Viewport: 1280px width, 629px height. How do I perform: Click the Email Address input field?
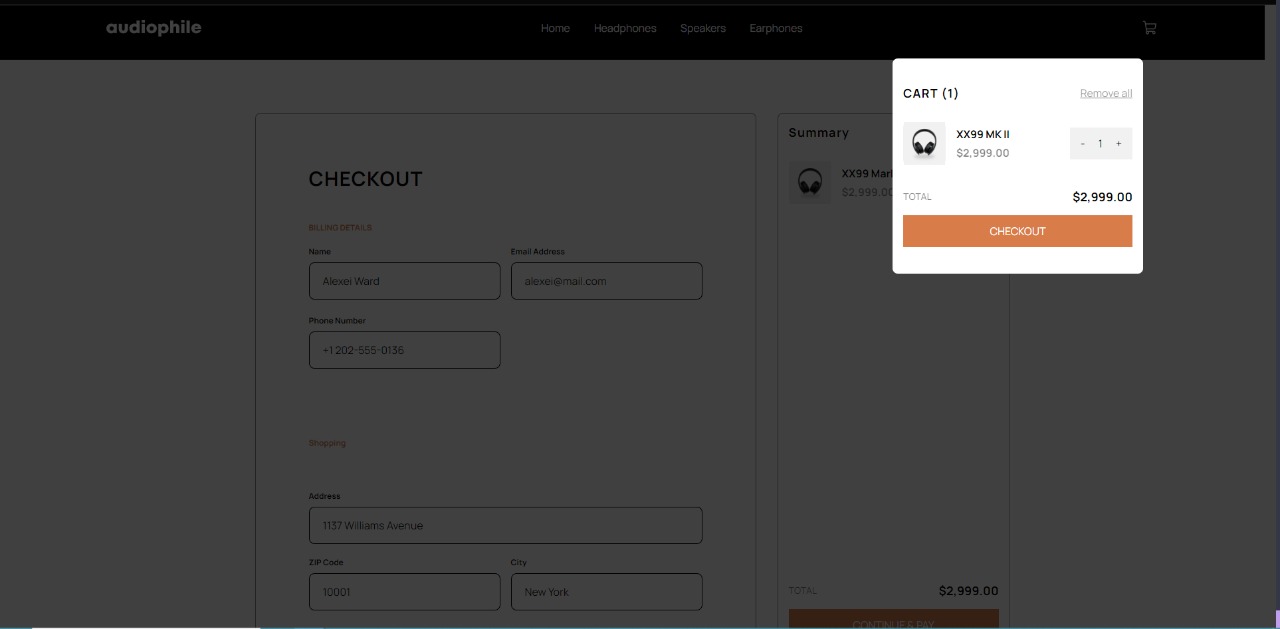pos(606,281)
